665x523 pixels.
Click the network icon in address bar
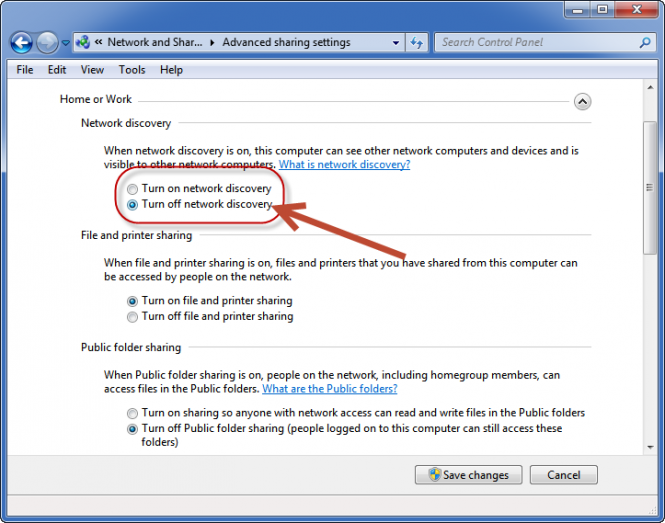[x=84, y=43]
